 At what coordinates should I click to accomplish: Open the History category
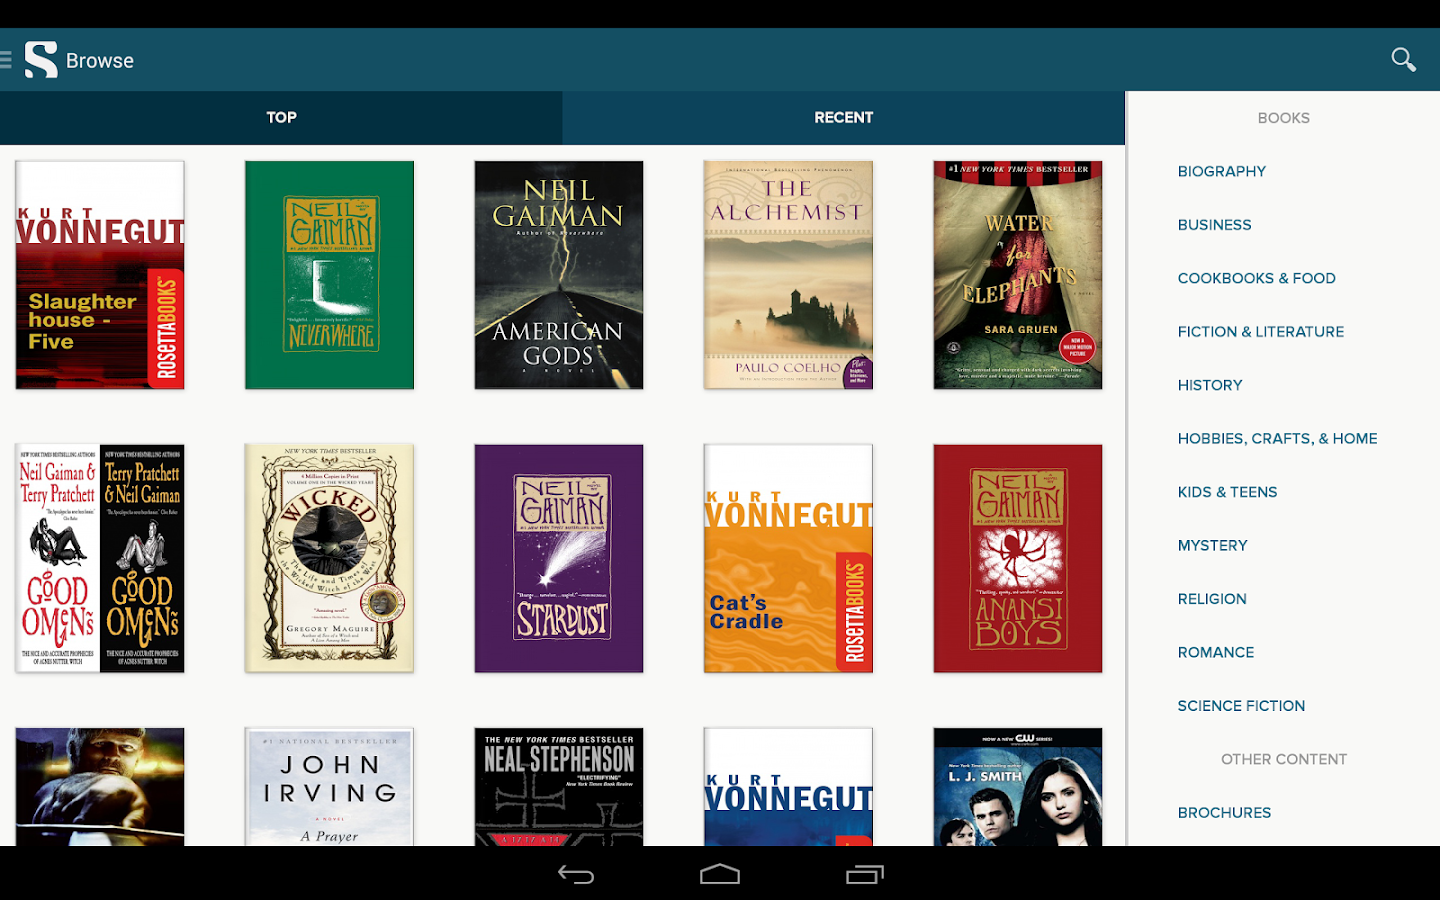(x=1210, y=385)
